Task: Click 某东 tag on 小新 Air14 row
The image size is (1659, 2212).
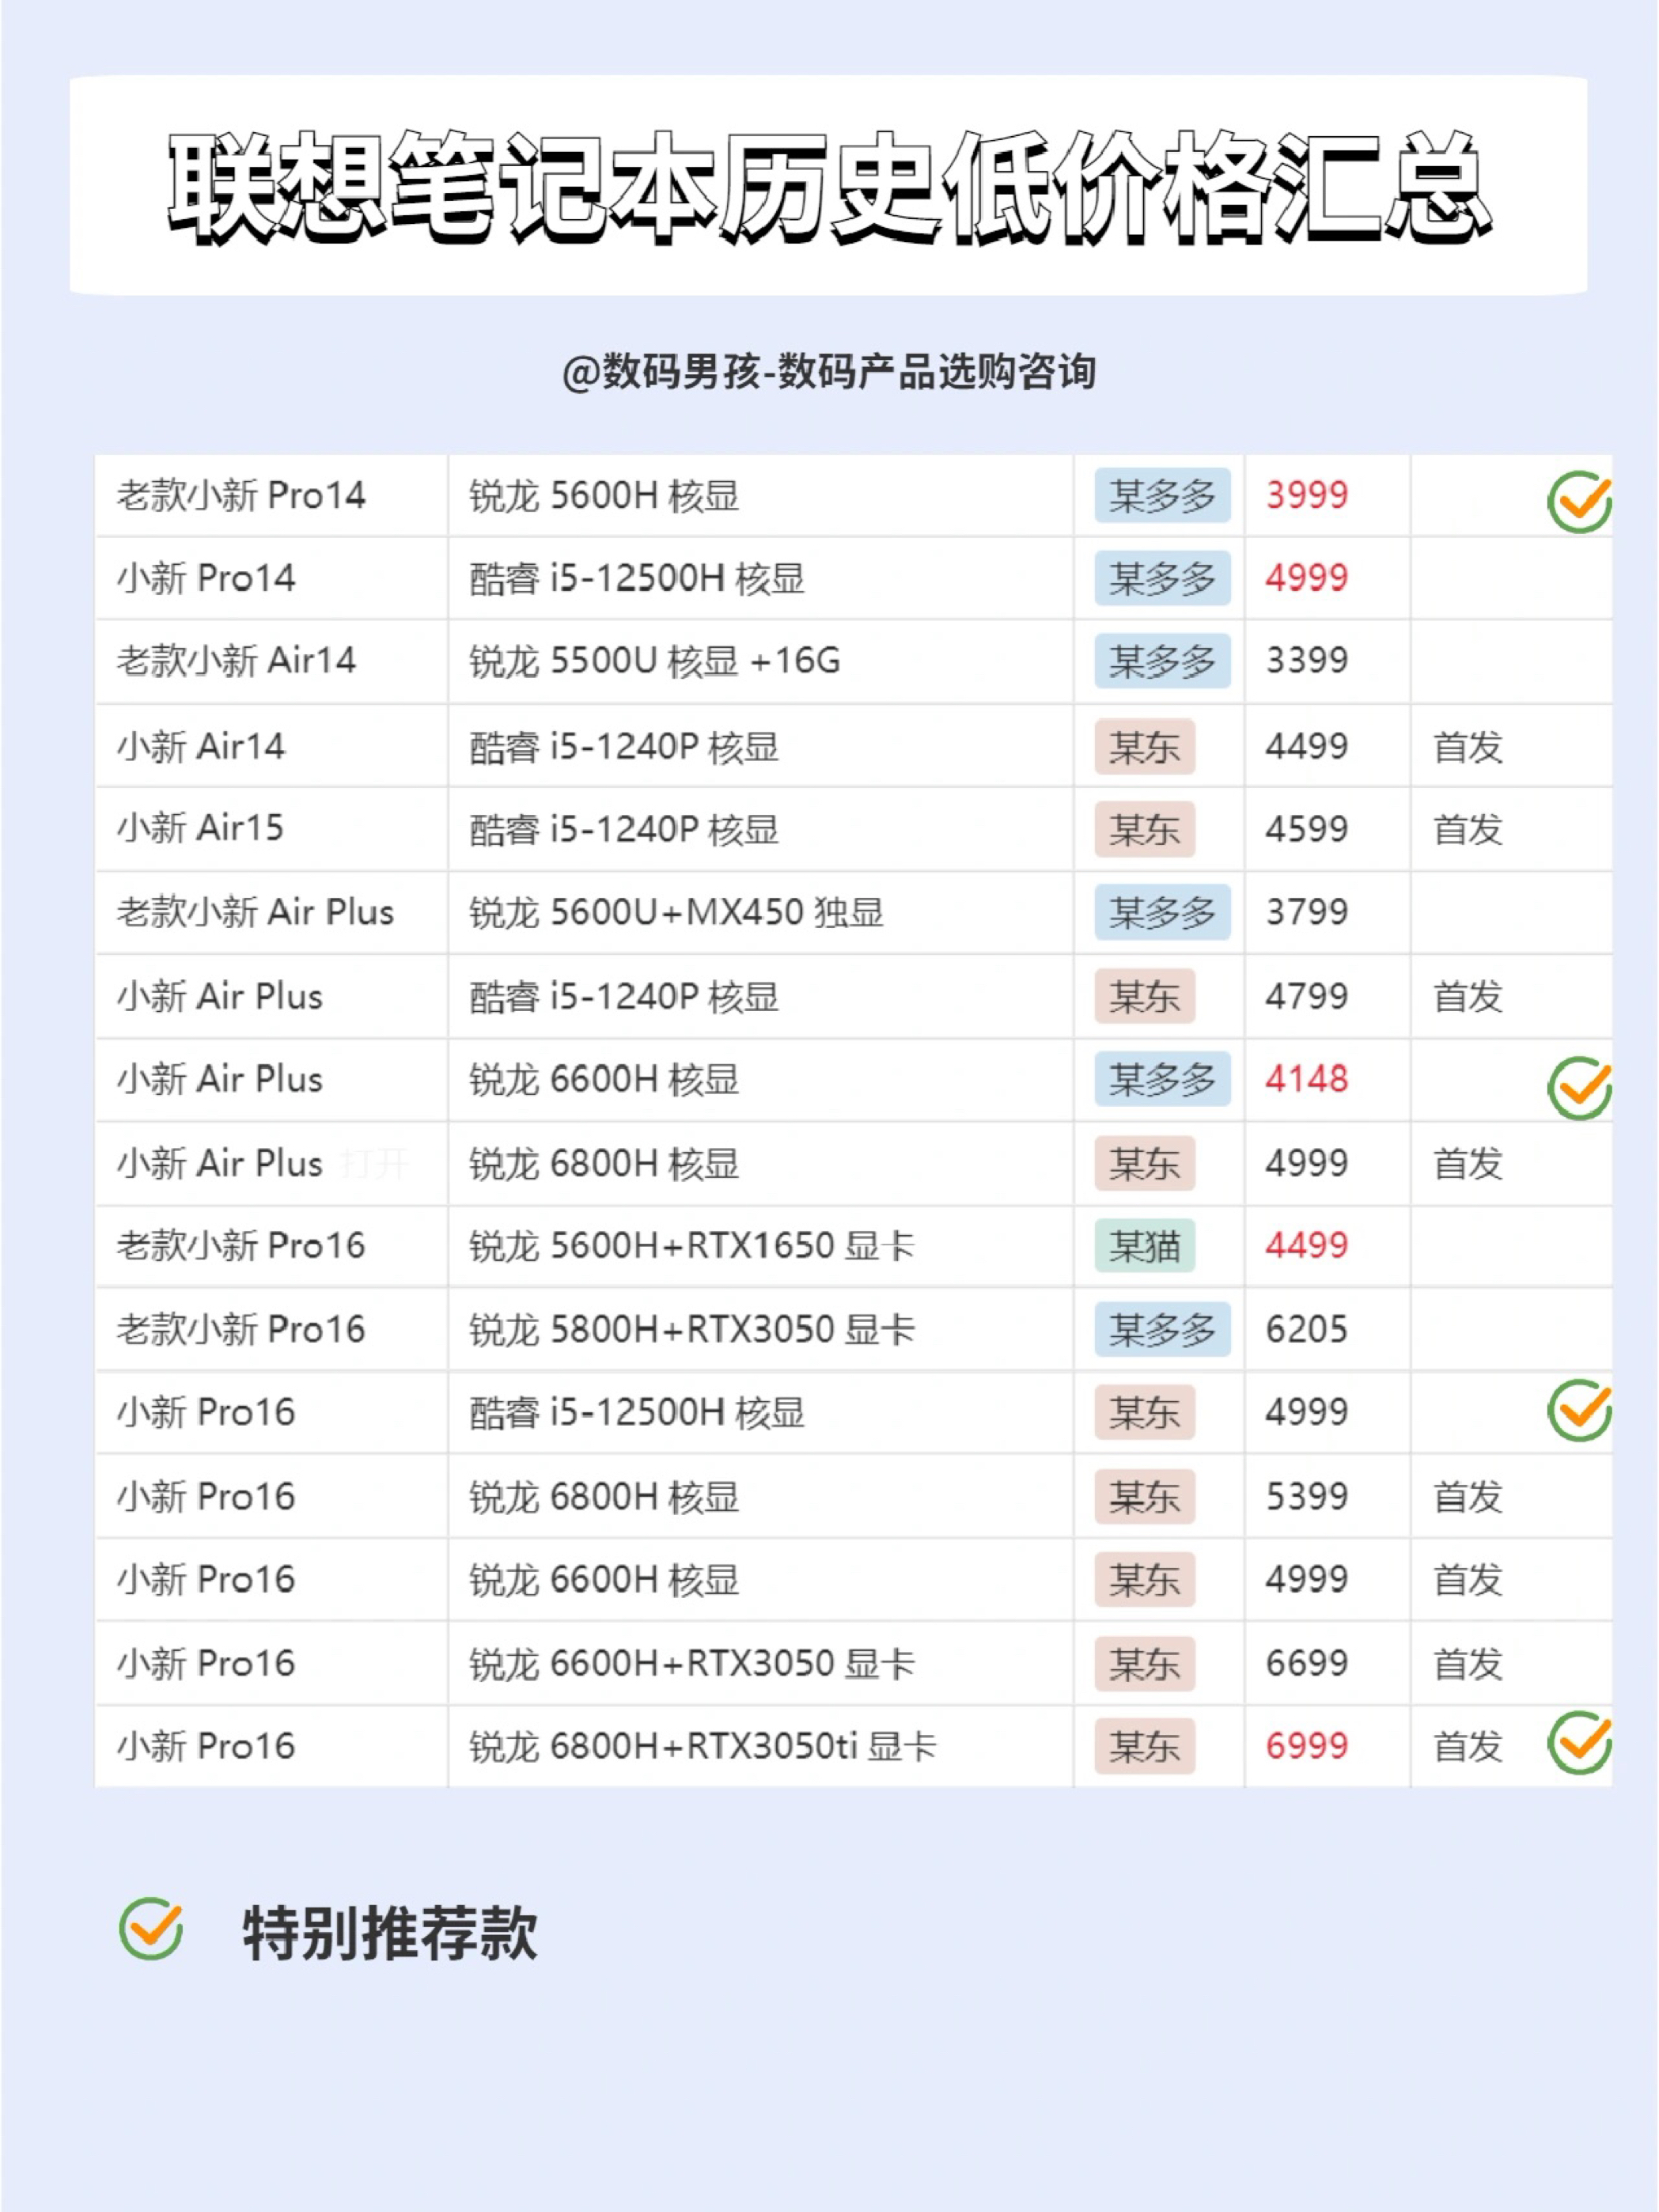Action: (x=1144, y=746)
